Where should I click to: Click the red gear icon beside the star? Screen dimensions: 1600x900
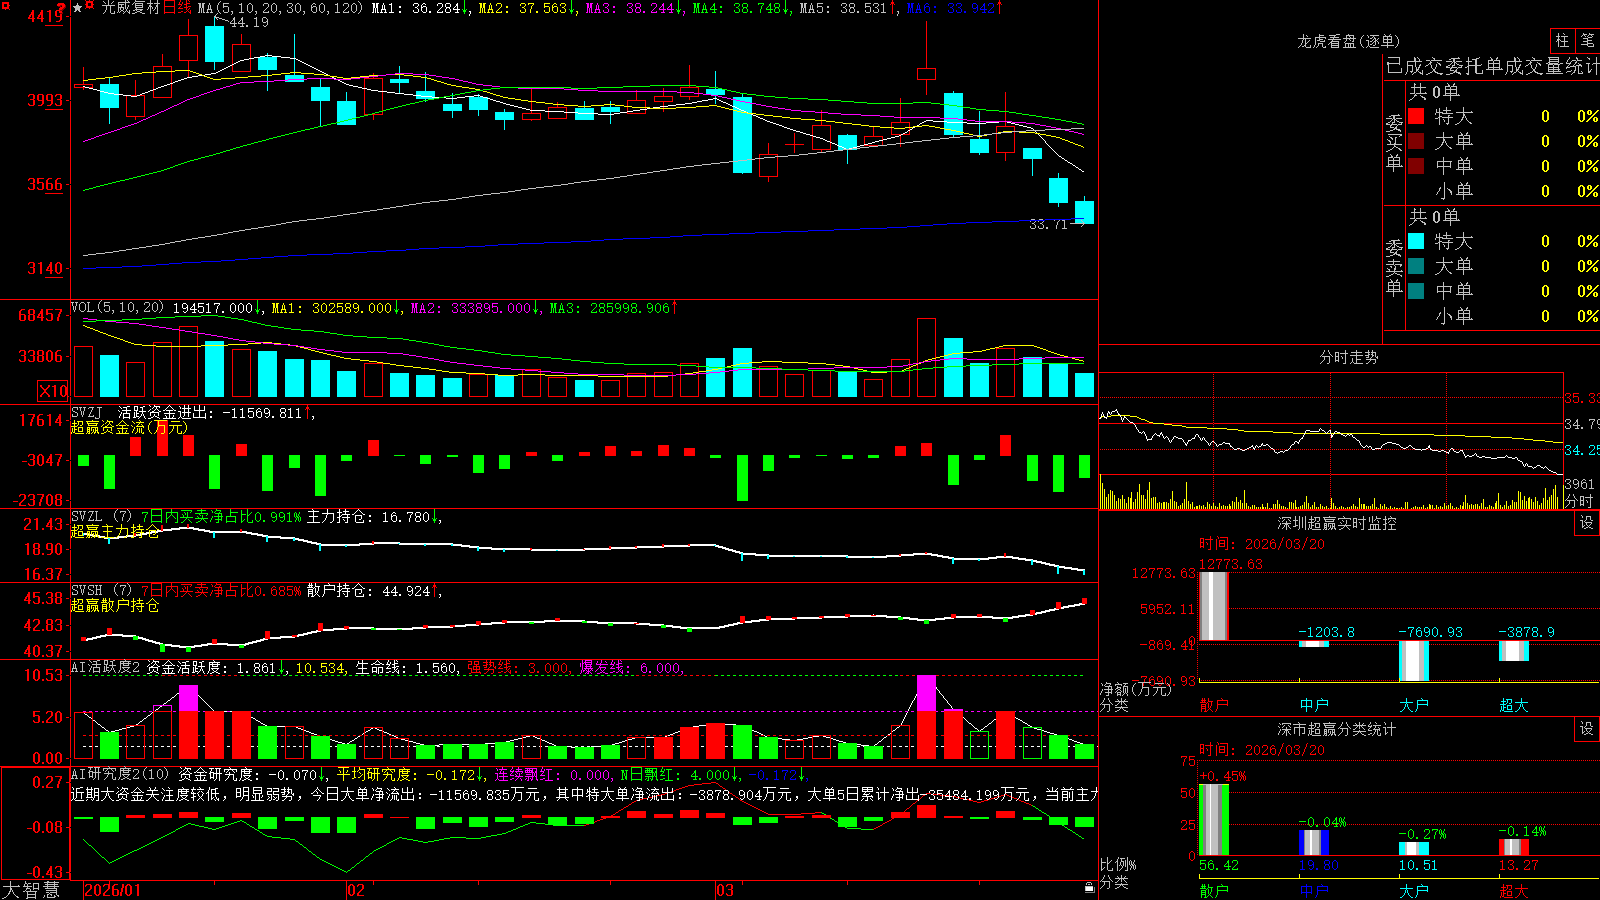pos(90,7)
